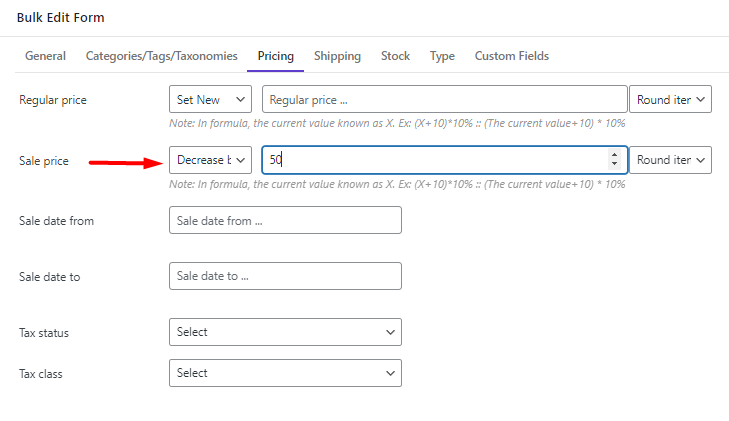Expand Sale price Decrease by dropdown
The image size is (729, 421).
pos(210,160)
